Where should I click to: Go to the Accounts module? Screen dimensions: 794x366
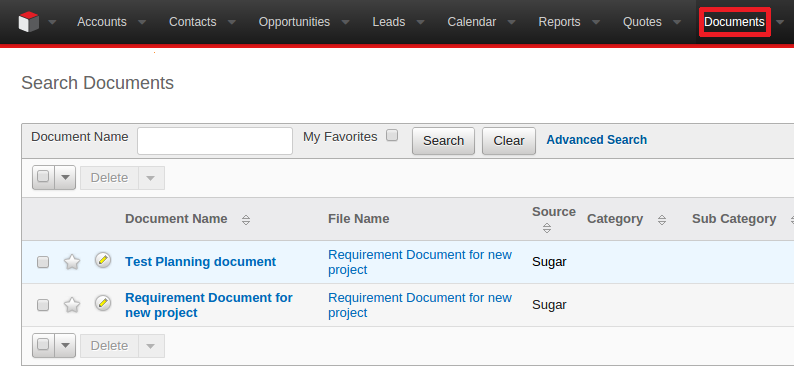point(102,22)
